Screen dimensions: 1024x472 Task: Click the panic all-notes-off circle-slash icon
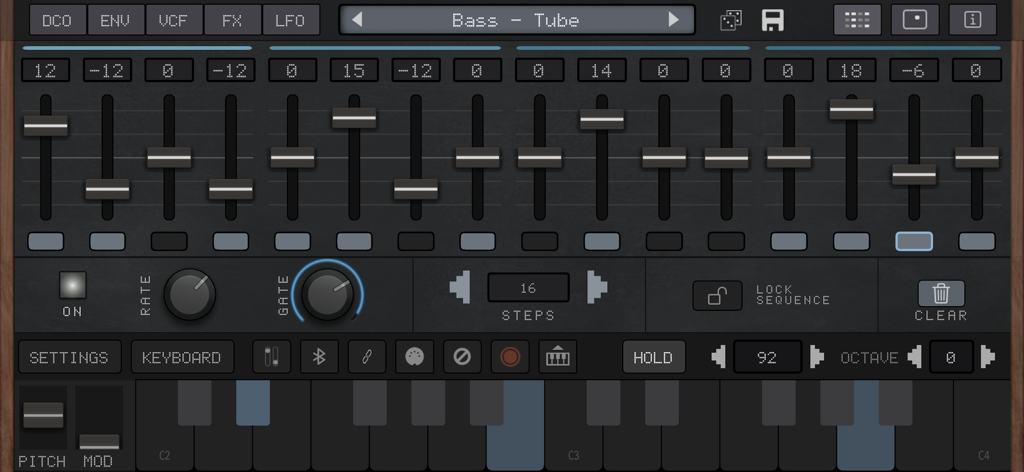pos(462,357)
